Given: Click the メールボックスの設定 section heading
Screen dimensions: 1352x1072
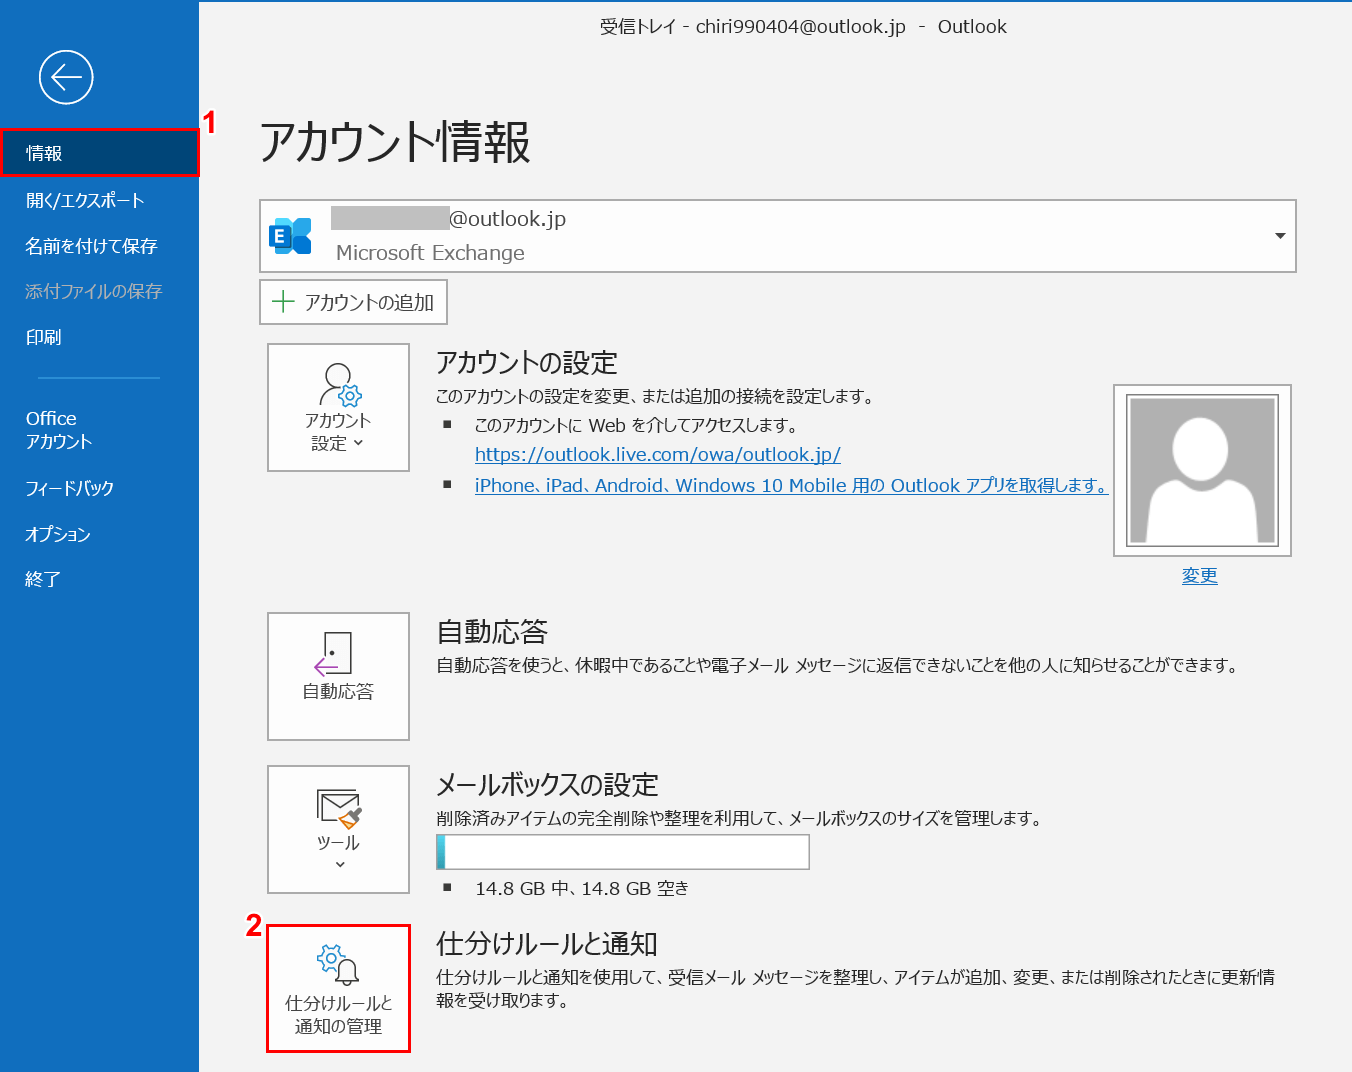Looking at the screenshot, I should 548,784.
